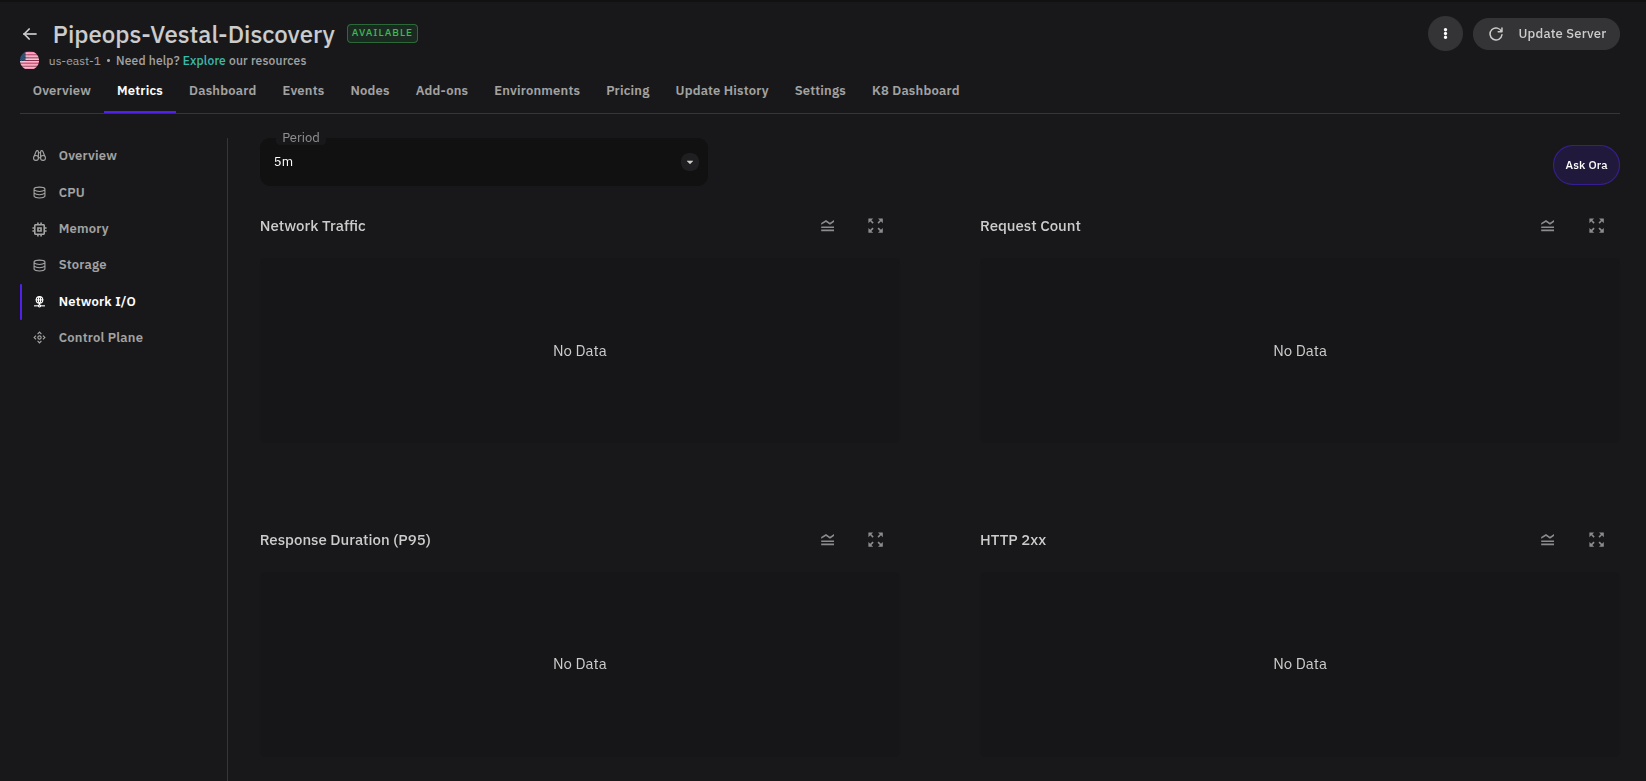Expand HTTP 2xx chart to fullscreen
1646x781 pixels.
click(1596, 540)
